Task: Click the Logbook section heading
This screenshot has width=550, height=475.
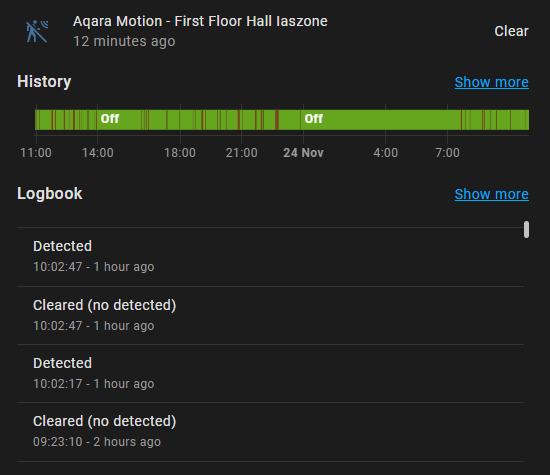Action: pos(49,194)
